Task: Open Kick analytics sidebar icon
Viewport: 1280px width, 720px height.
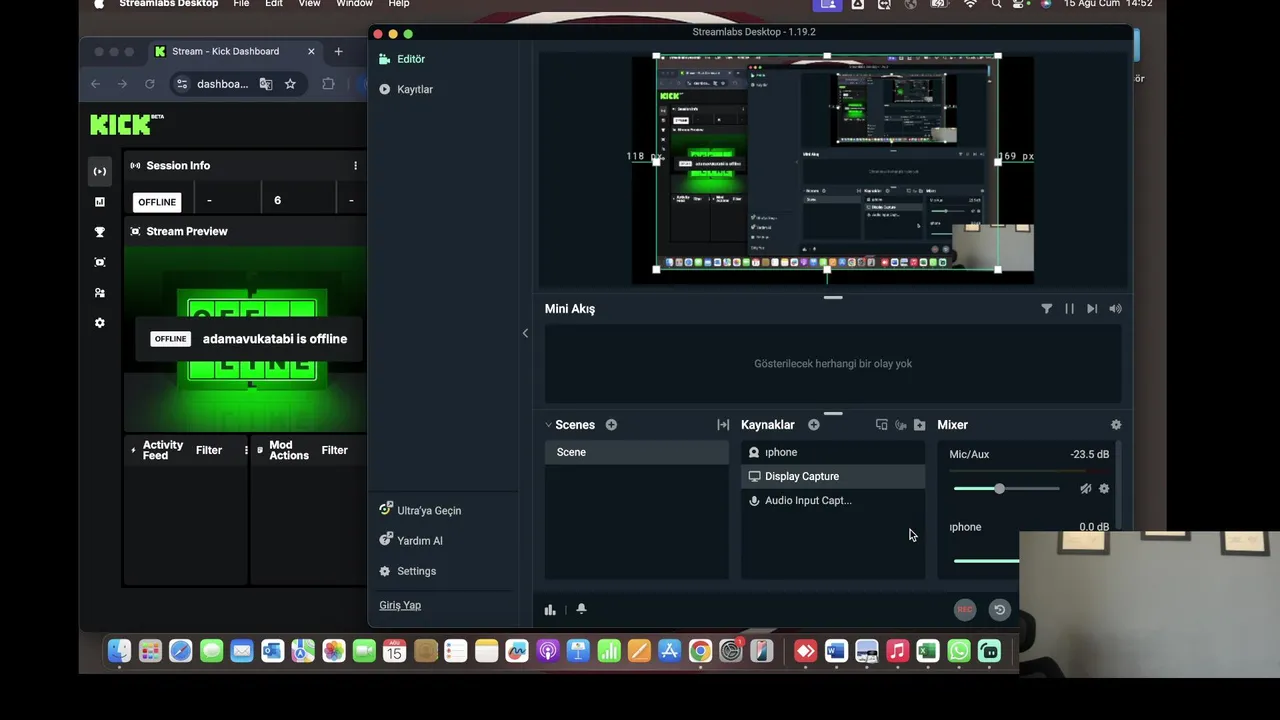Action: [x=99, y=202]
